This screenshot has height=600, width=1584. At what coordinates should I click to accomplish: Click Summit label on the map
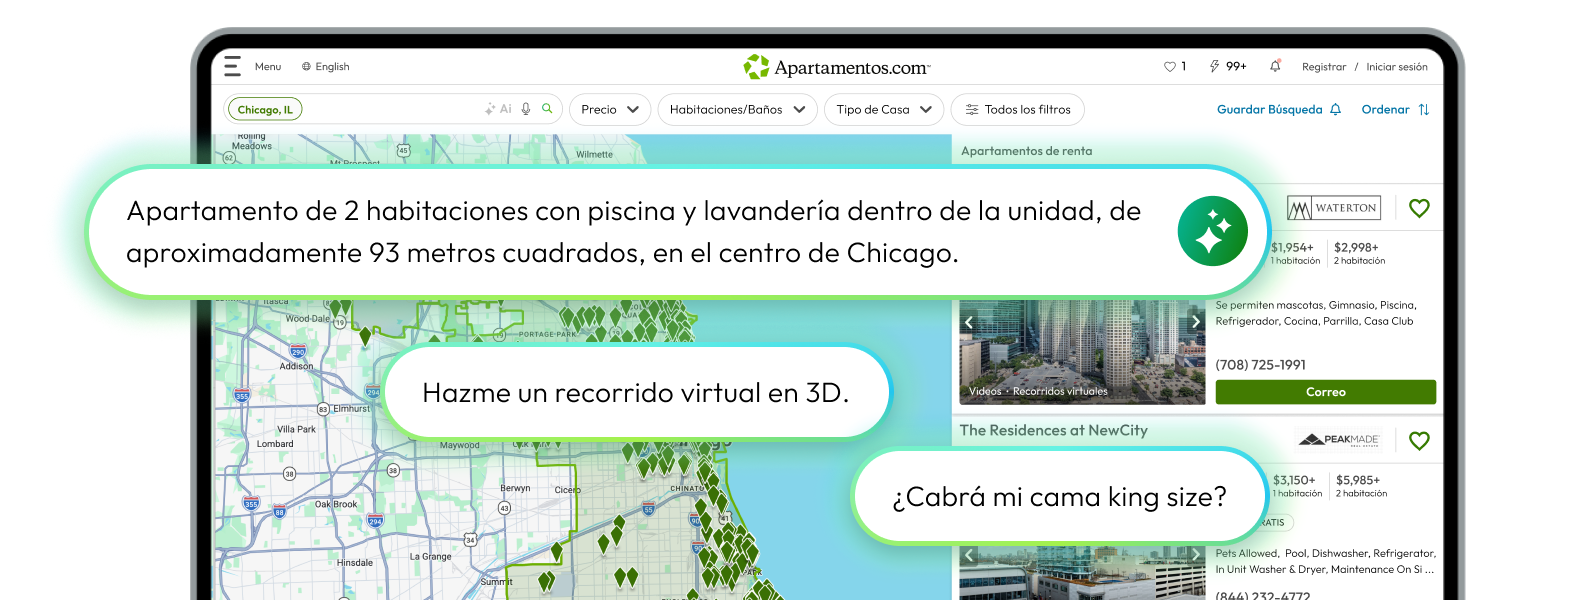[x=496, y=581]
